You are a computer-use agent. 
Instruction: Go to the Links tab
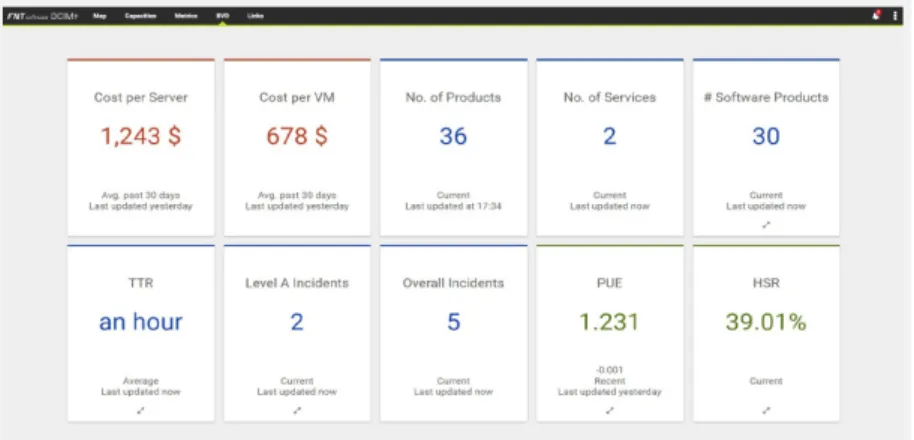point(255,16)
